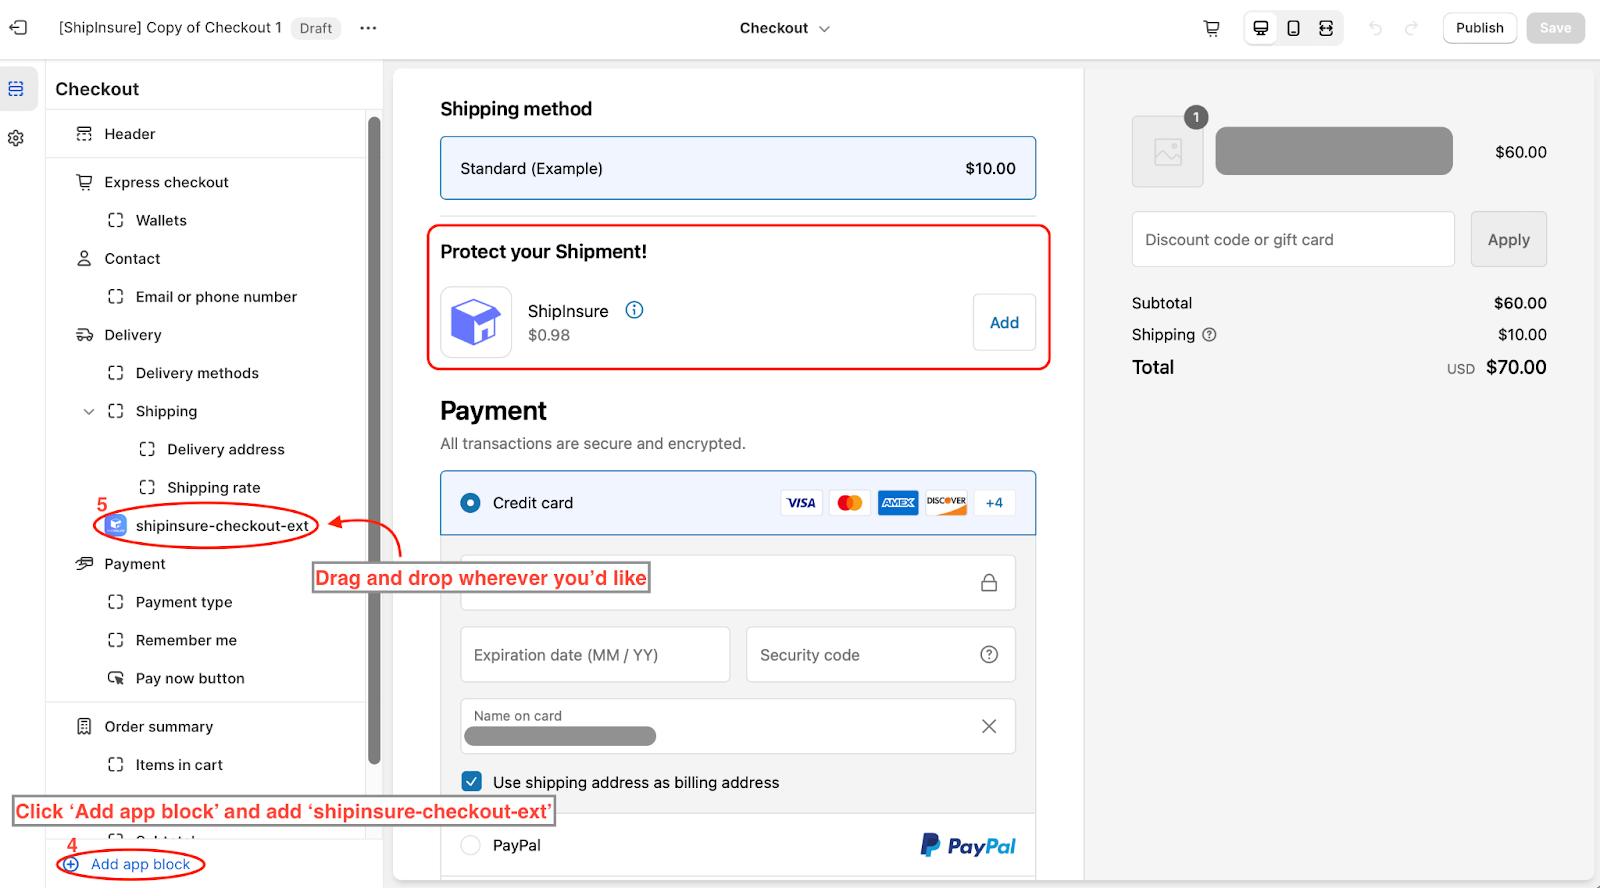Click the Security code field
The image size is (1600, 888).
coord(881,654)
